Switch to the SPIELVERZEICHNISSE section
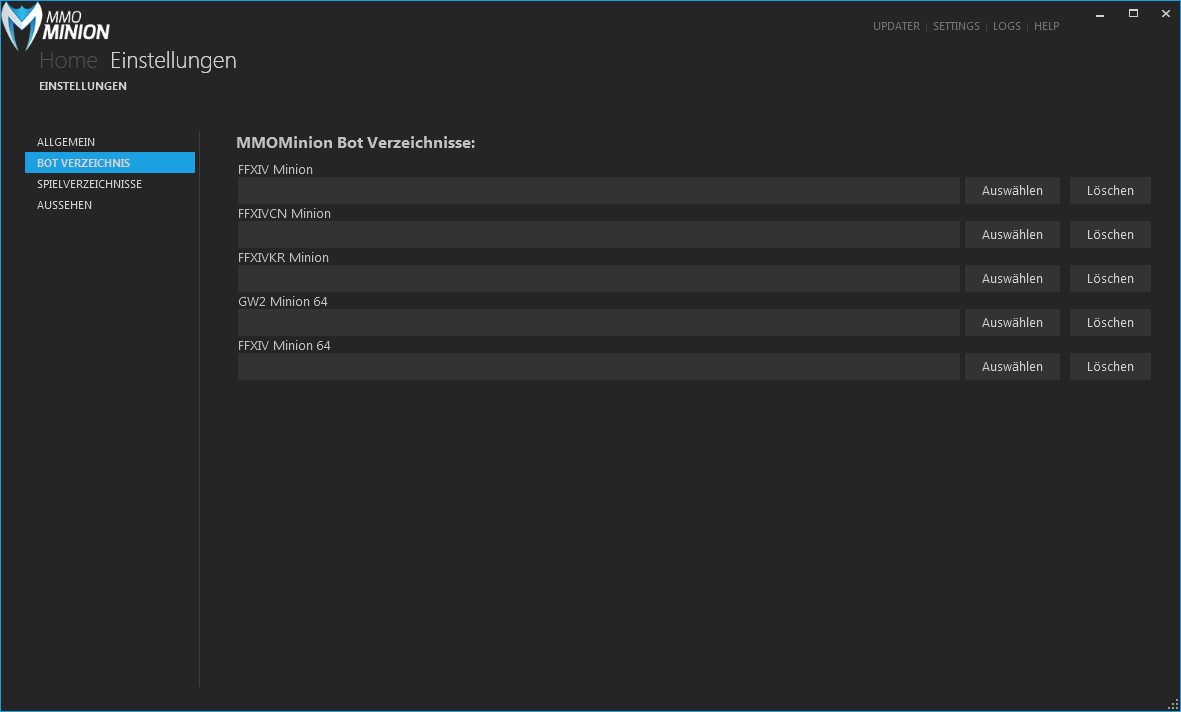1181x712 pixels. (89, 184)
